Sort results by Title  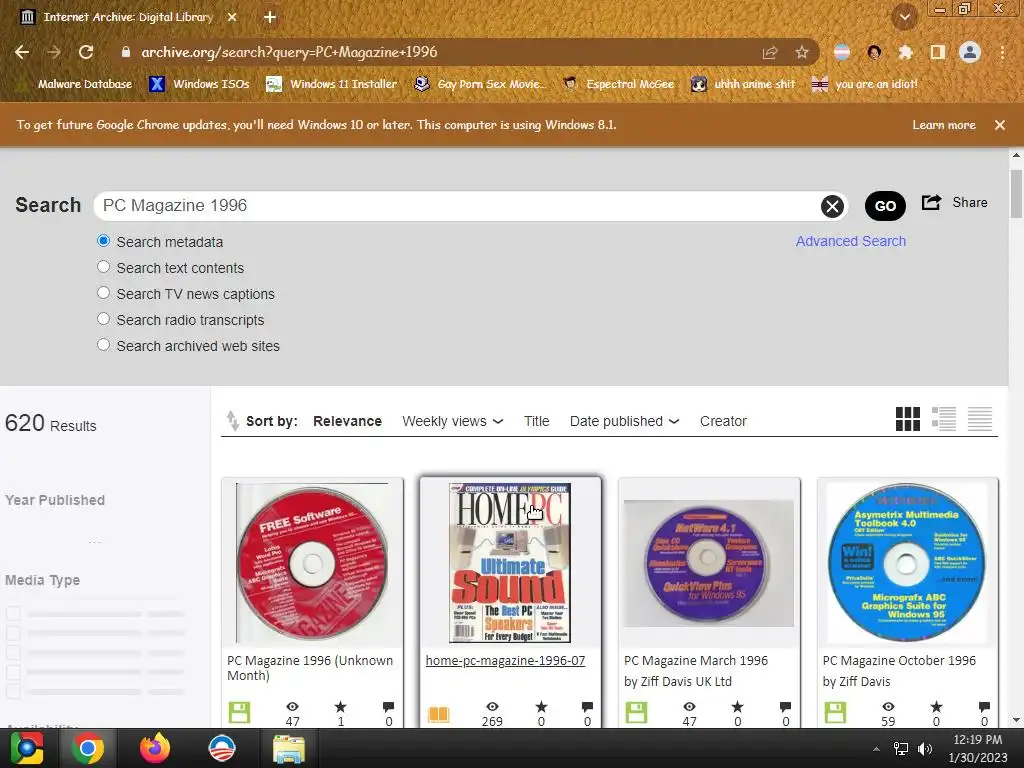(x=536, y=421)
